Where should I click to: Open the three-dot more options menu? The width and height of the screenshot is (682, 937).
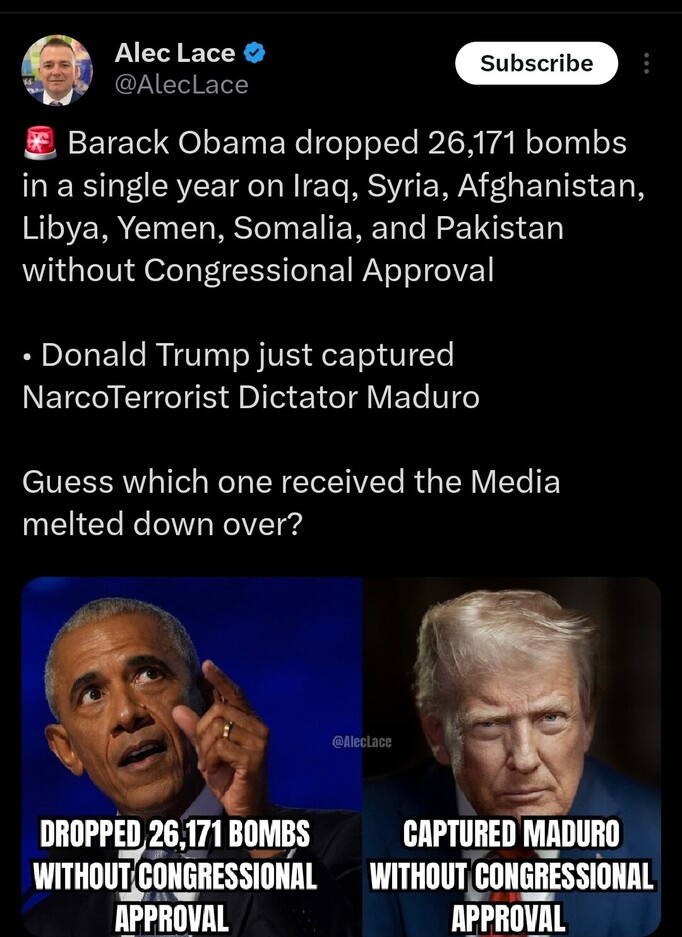click(646, 63)
